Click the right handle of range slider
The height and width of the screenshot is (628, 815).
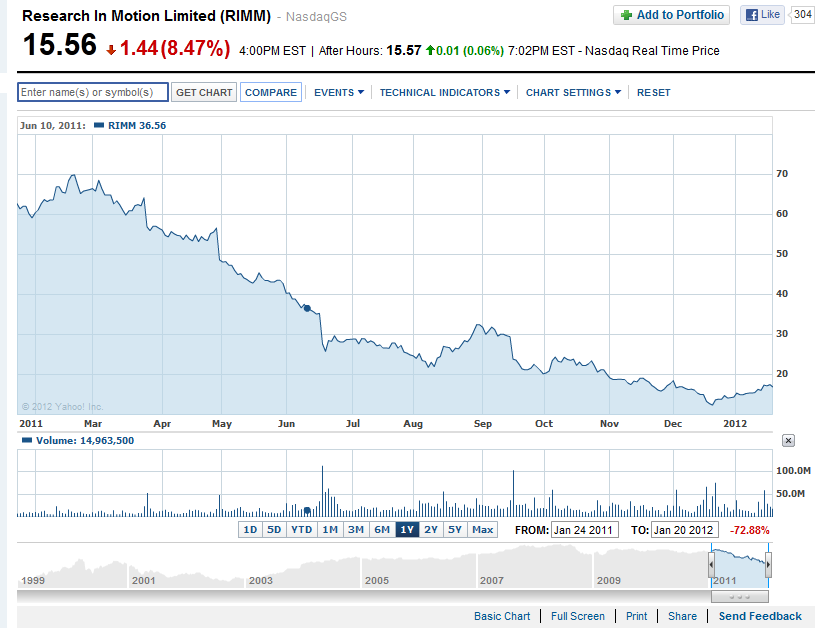coord(768,565)
